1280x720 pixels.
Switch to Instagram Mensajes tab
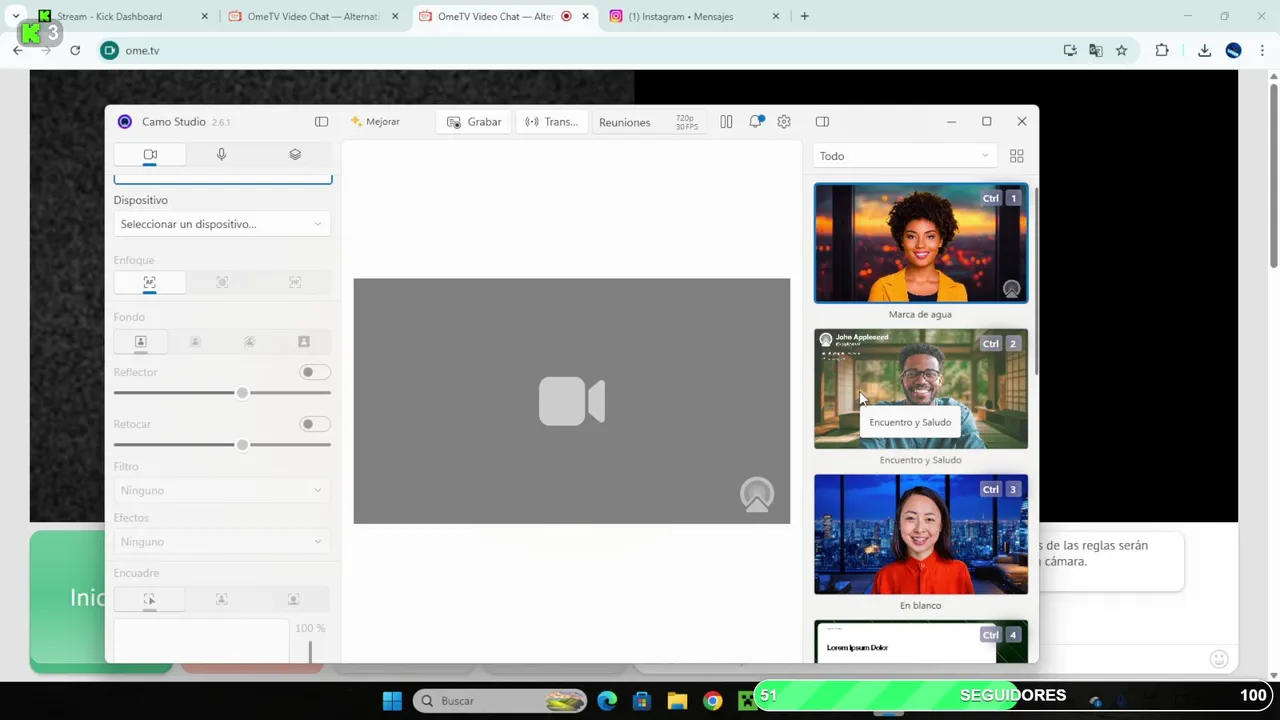pos(690,16)
